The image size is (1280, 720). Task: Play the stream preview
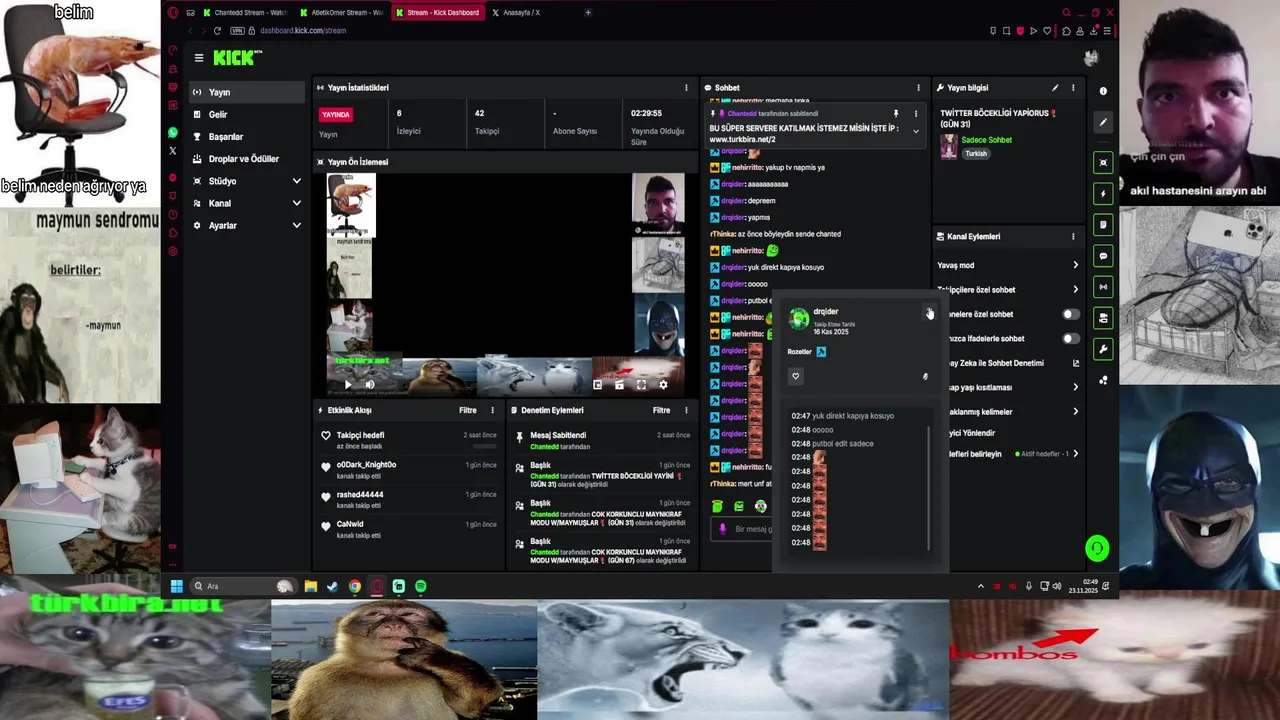click(x=348, y=384)
